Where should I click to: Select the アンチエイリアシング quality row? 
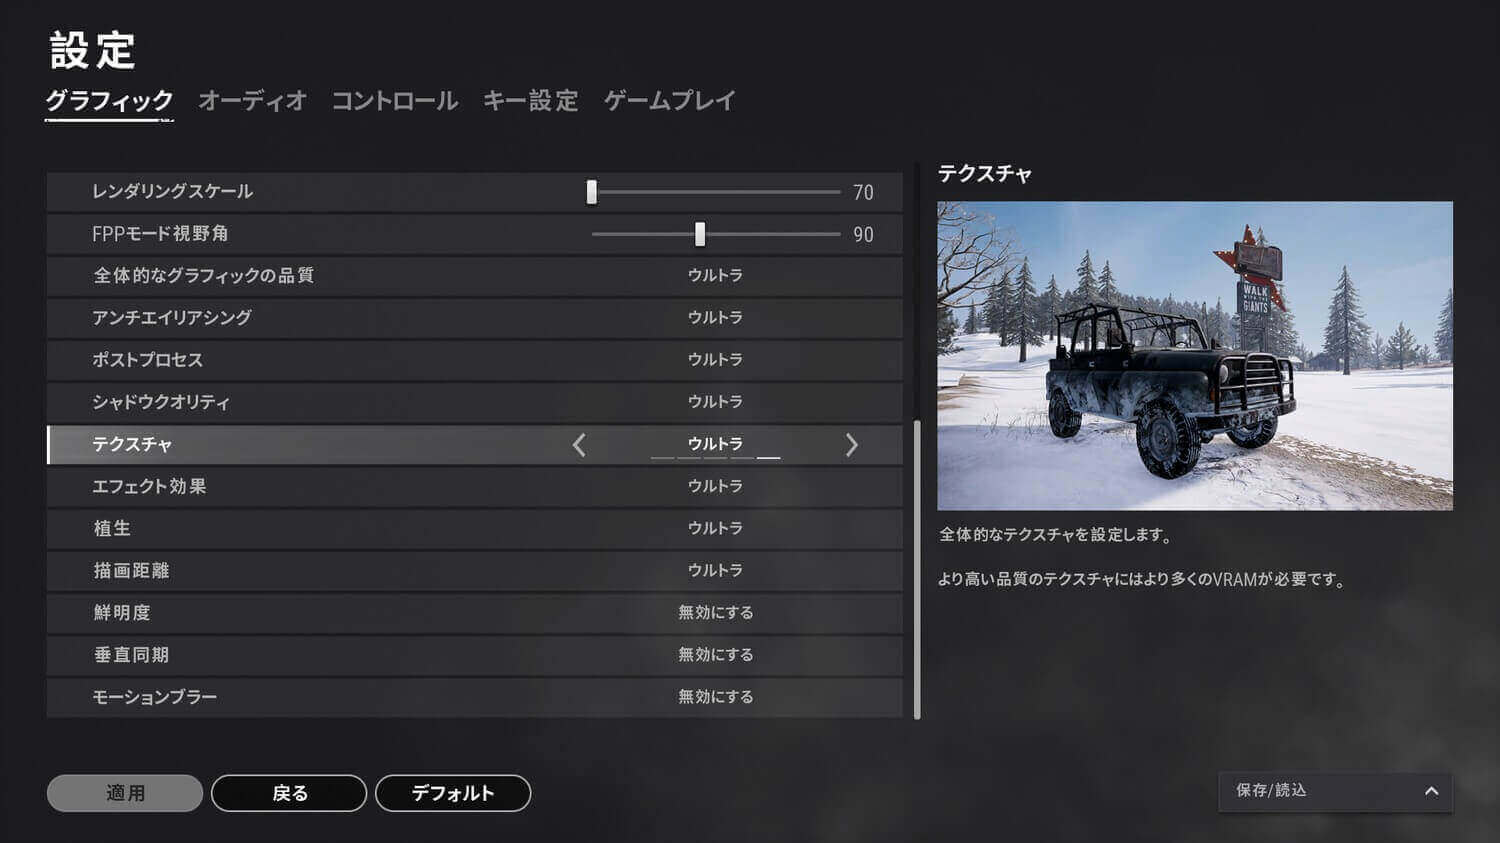click(474, 318)
